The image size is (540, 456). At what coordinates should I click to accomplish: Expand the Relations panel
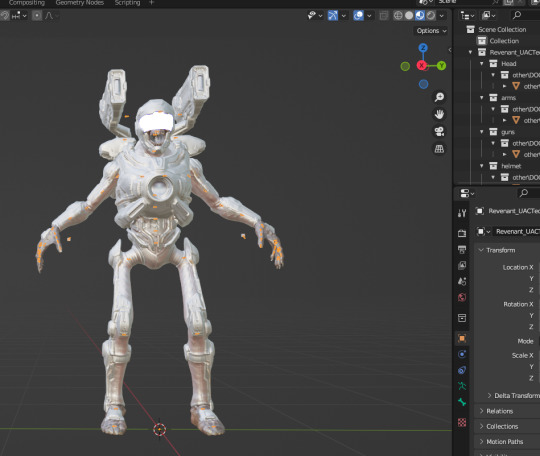tap(507, 411)
